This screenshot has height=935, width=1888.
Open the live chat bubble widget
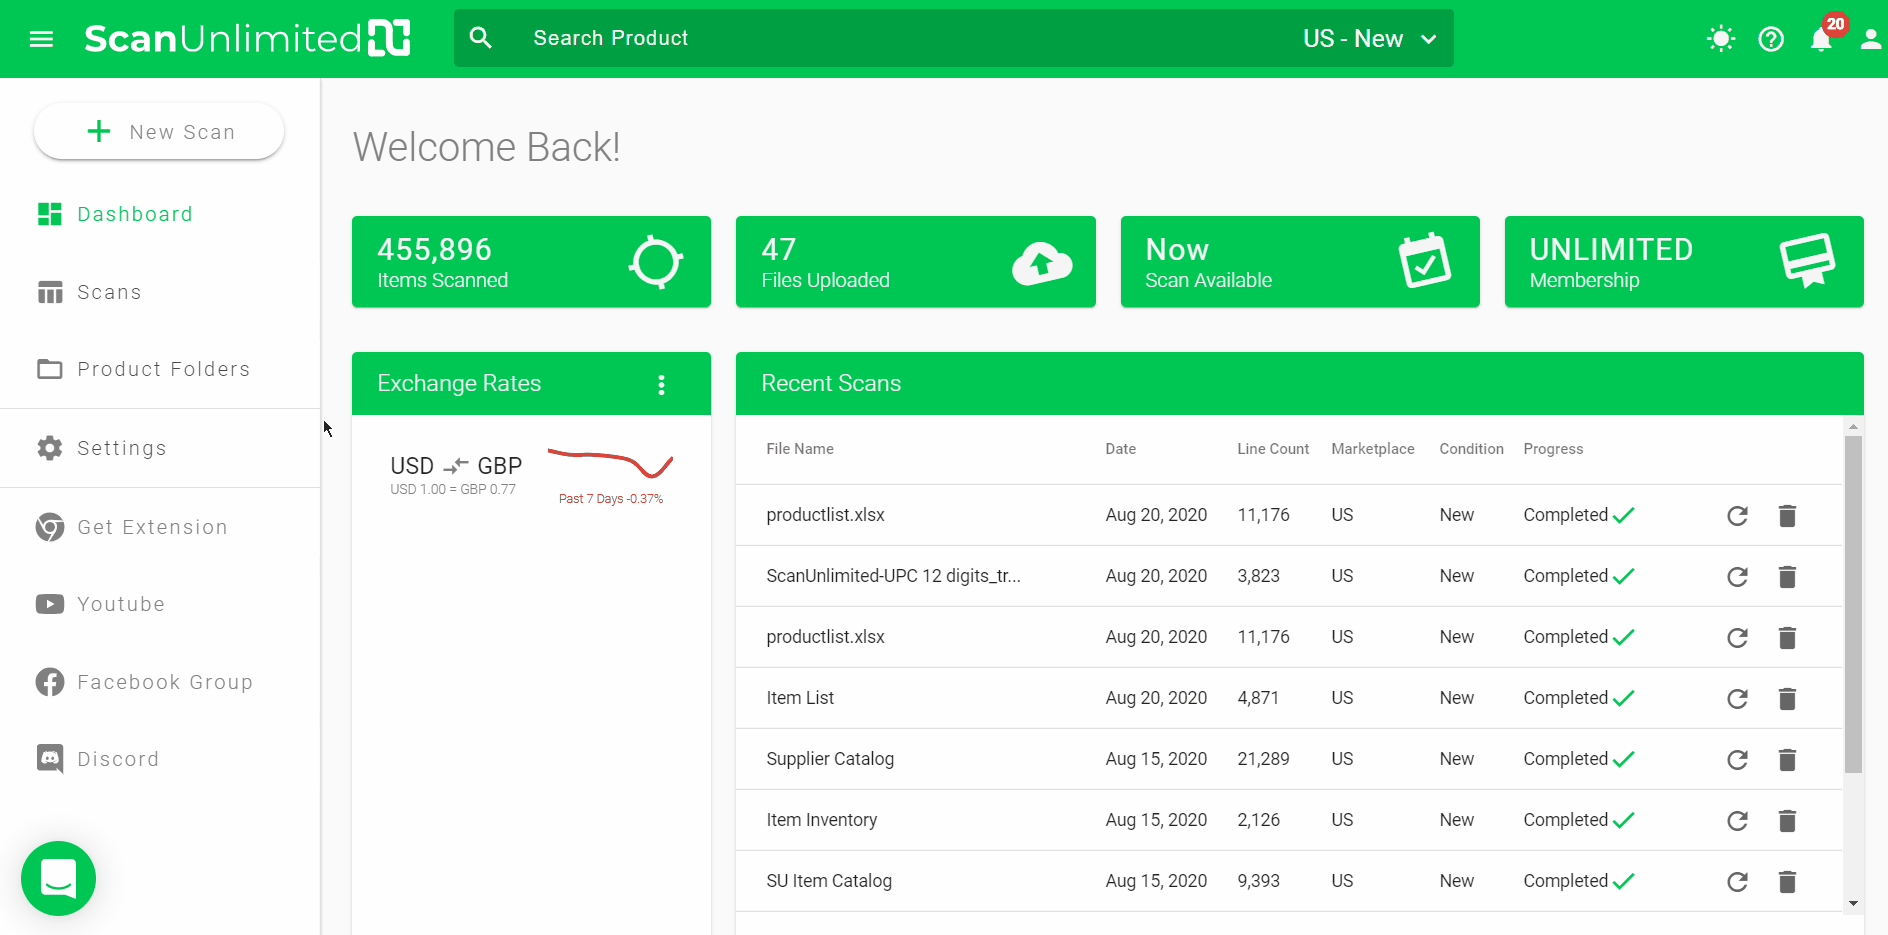click(x=58, y=878)
